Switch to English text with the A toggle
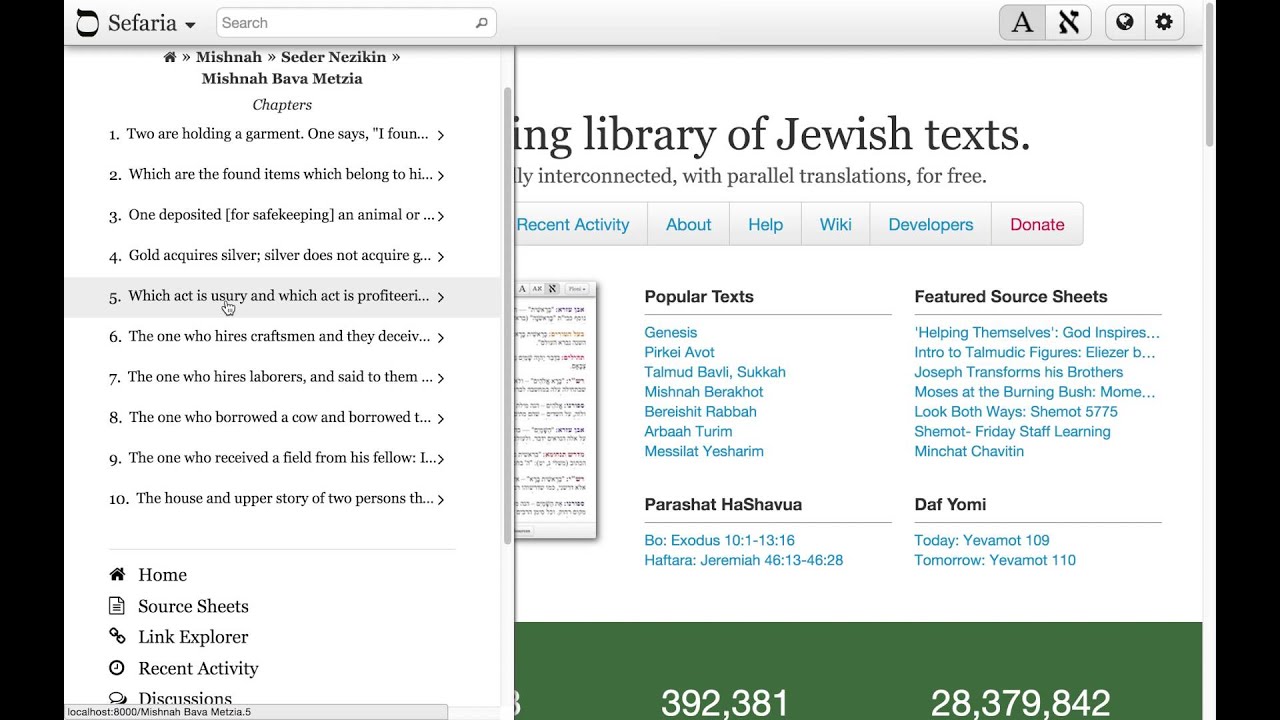1280x720 pixels. click(x=1022, y=23)
